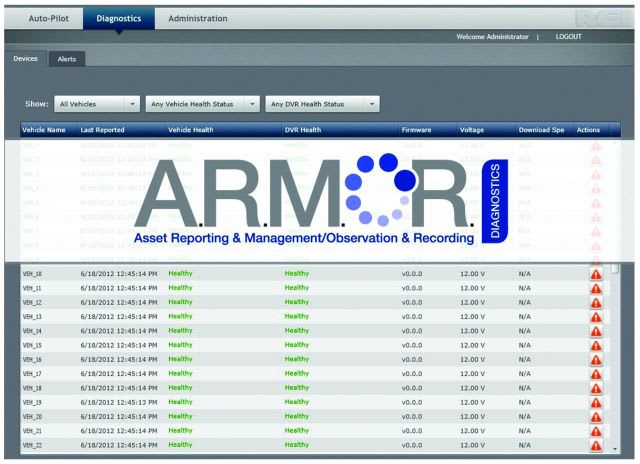The image size is (640, 464).
Task: Open alert icon for VEH_12 row
Action: [x=596, y=303]
